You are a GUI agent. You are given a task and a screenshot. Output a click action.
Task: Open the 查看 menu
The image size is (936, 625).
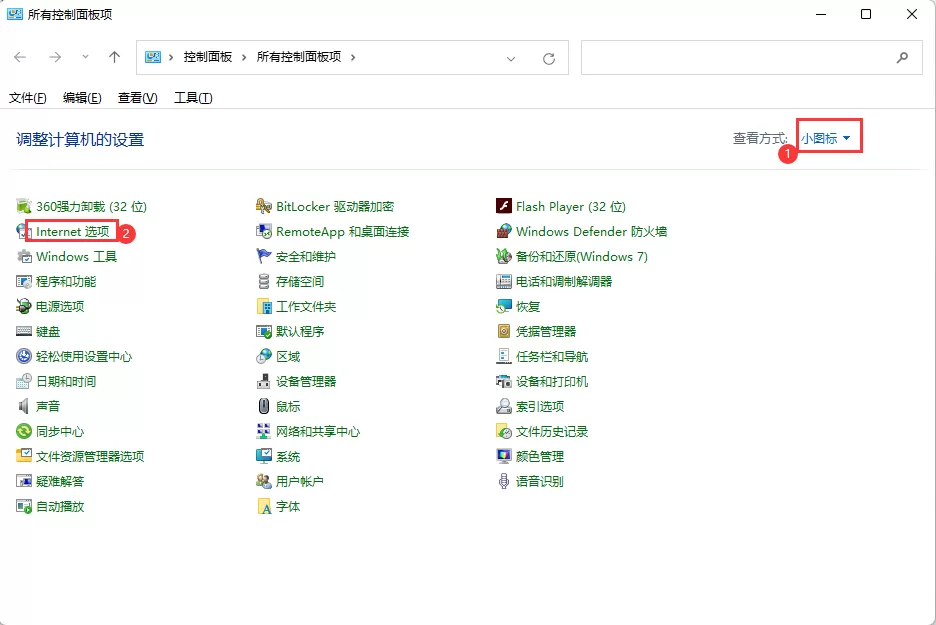(x=137, y=97)
